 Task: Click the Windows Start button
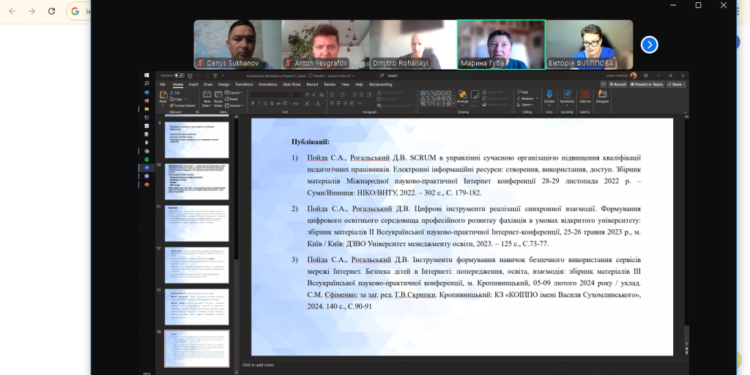(146, 75)
